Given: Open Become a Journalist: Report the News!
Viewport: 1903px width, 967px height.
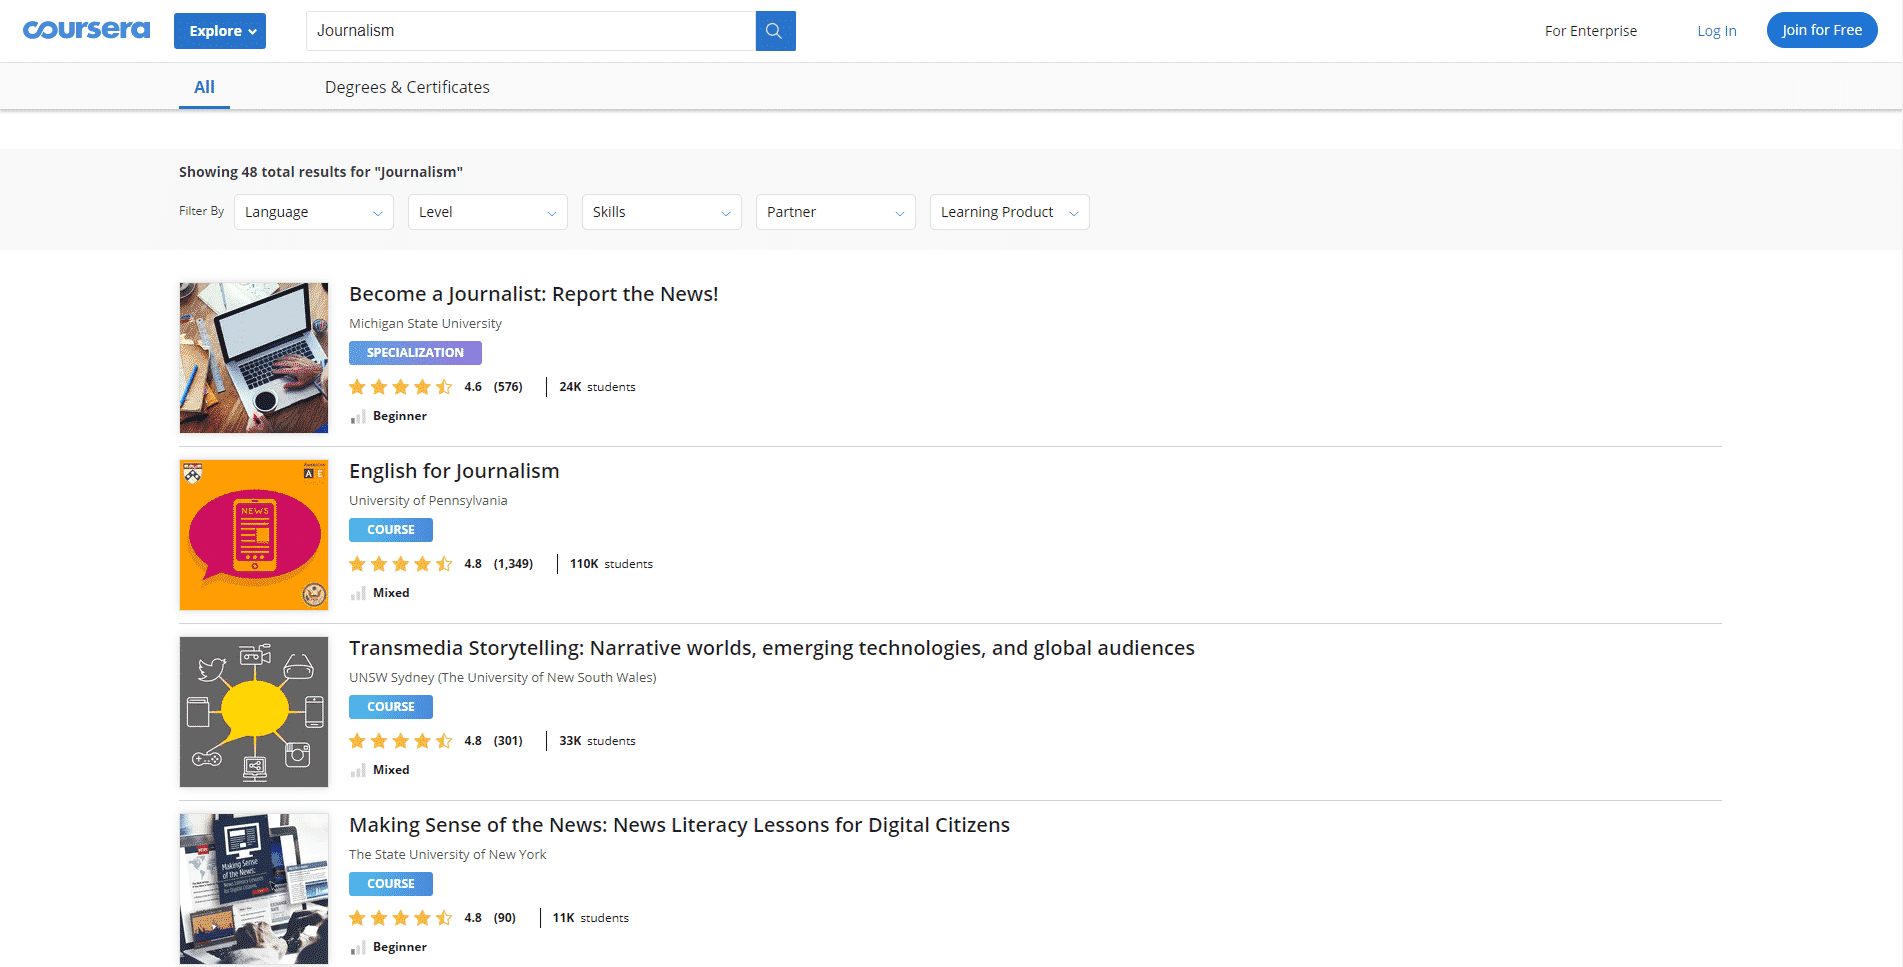Looking at the screenshot, I should [534, 294].
